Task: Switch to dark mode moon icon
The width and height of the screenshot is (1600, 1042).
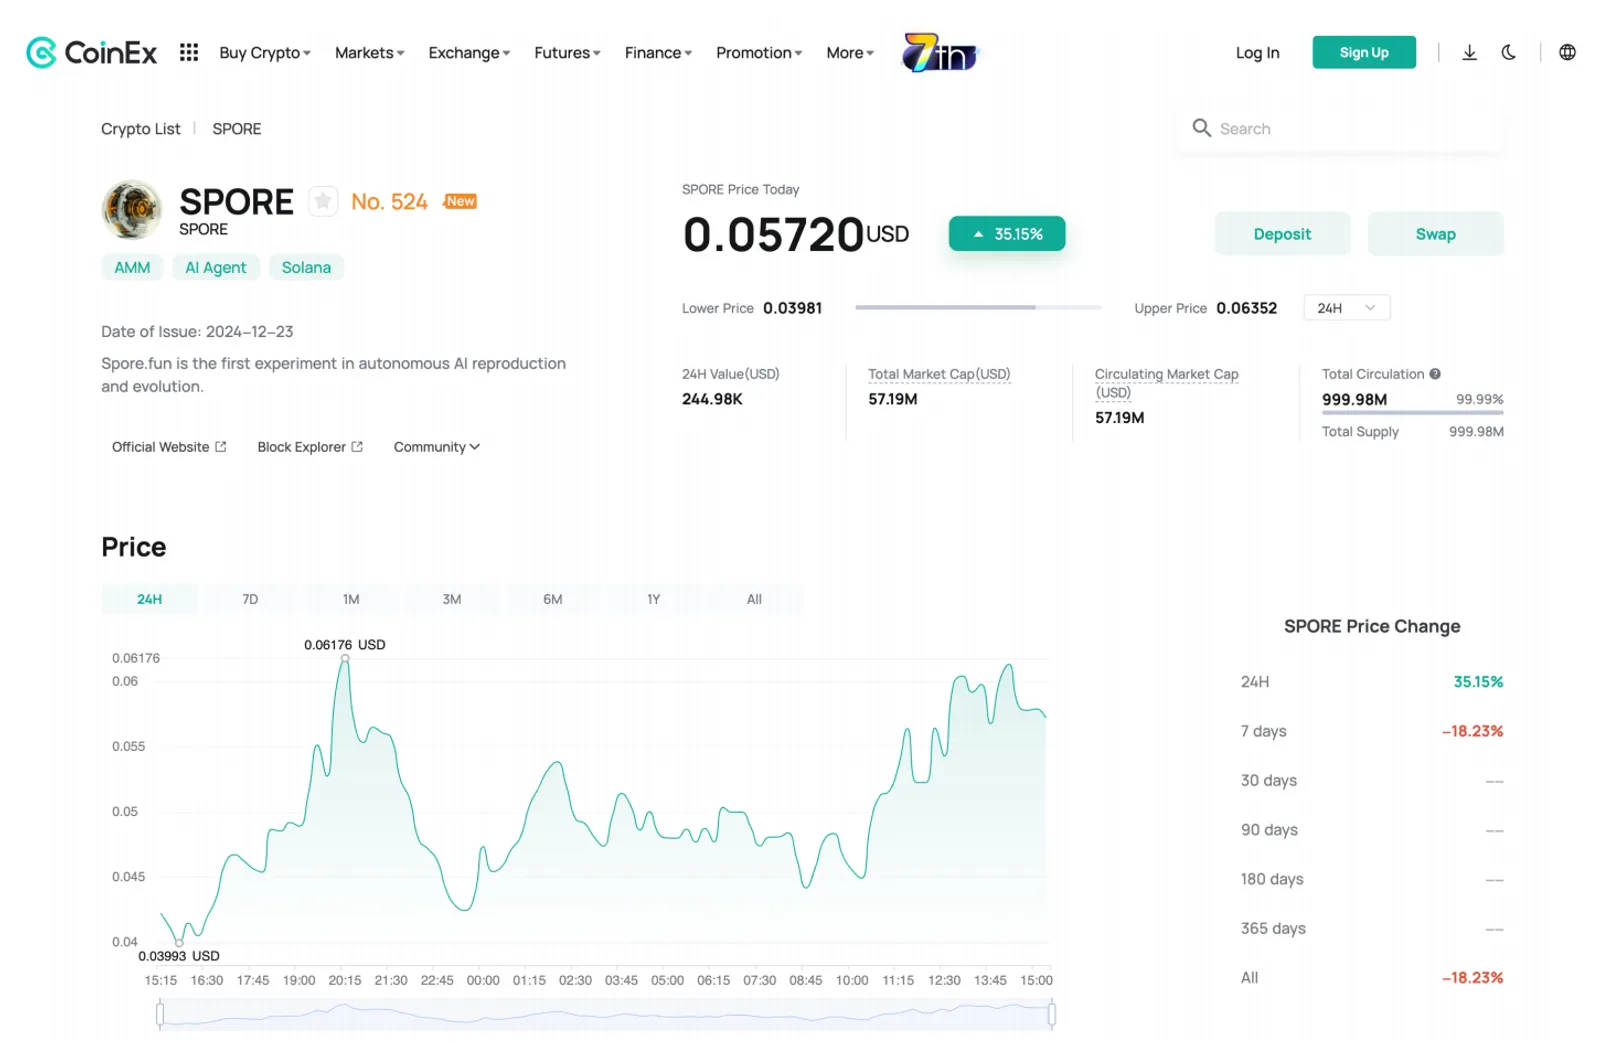Action: [x=1508, y=52]
